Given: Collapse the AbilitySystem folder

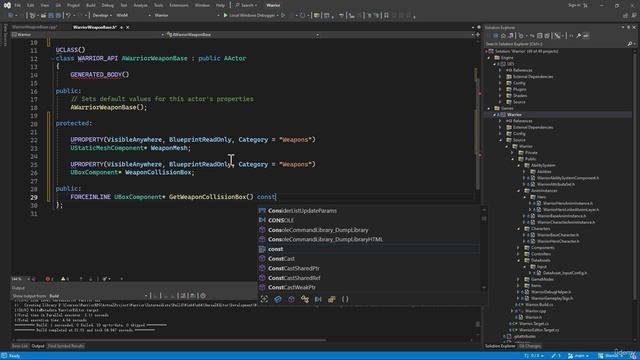Looking at the screenshot, I should (519, 165).
